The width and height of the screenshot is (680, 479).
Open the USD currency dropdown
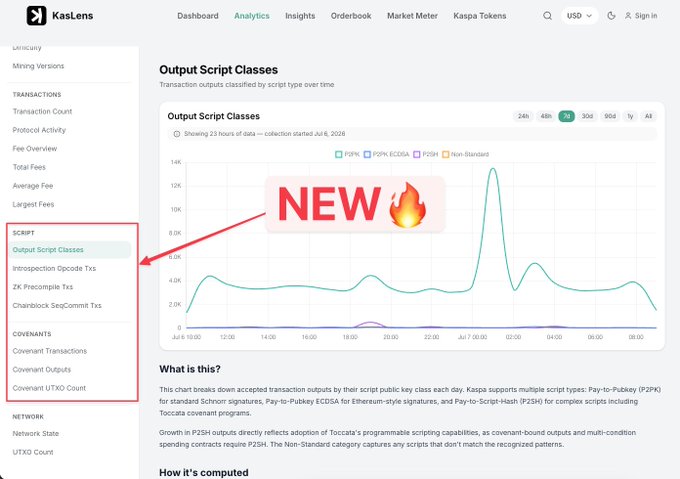(x=579, y=16)
